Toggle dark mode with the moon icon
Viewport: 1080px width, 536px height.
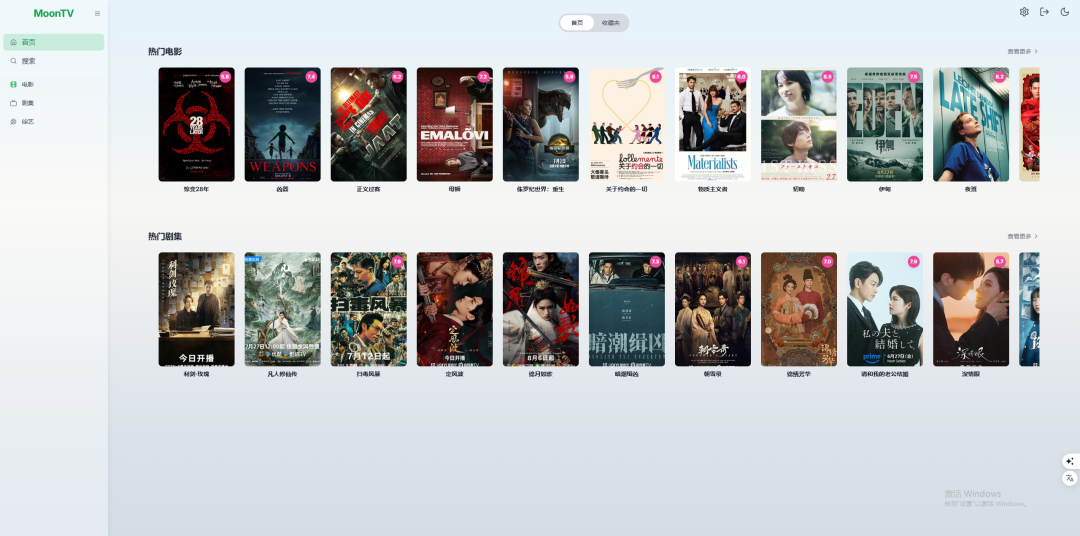[1065, 12]
